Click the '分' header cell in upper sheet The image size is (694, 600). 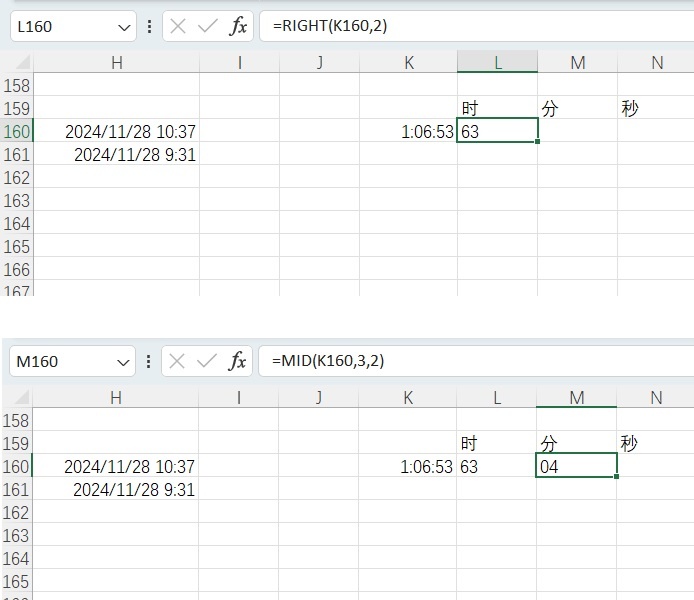click(578, 108)
